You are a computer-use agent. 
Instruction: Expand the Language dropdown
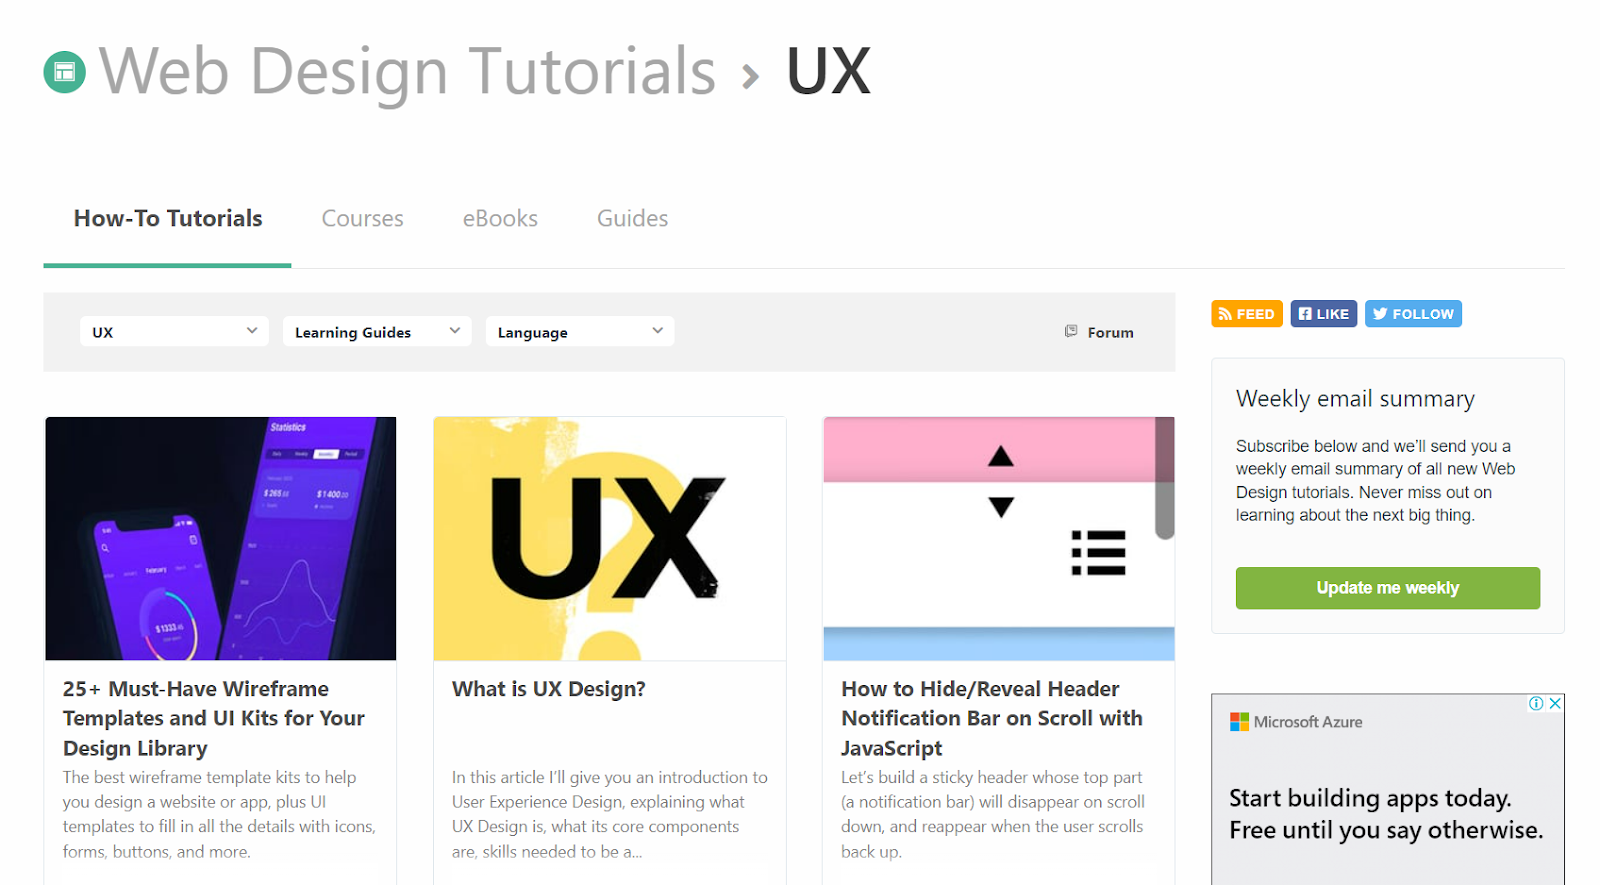click(580, 332)
